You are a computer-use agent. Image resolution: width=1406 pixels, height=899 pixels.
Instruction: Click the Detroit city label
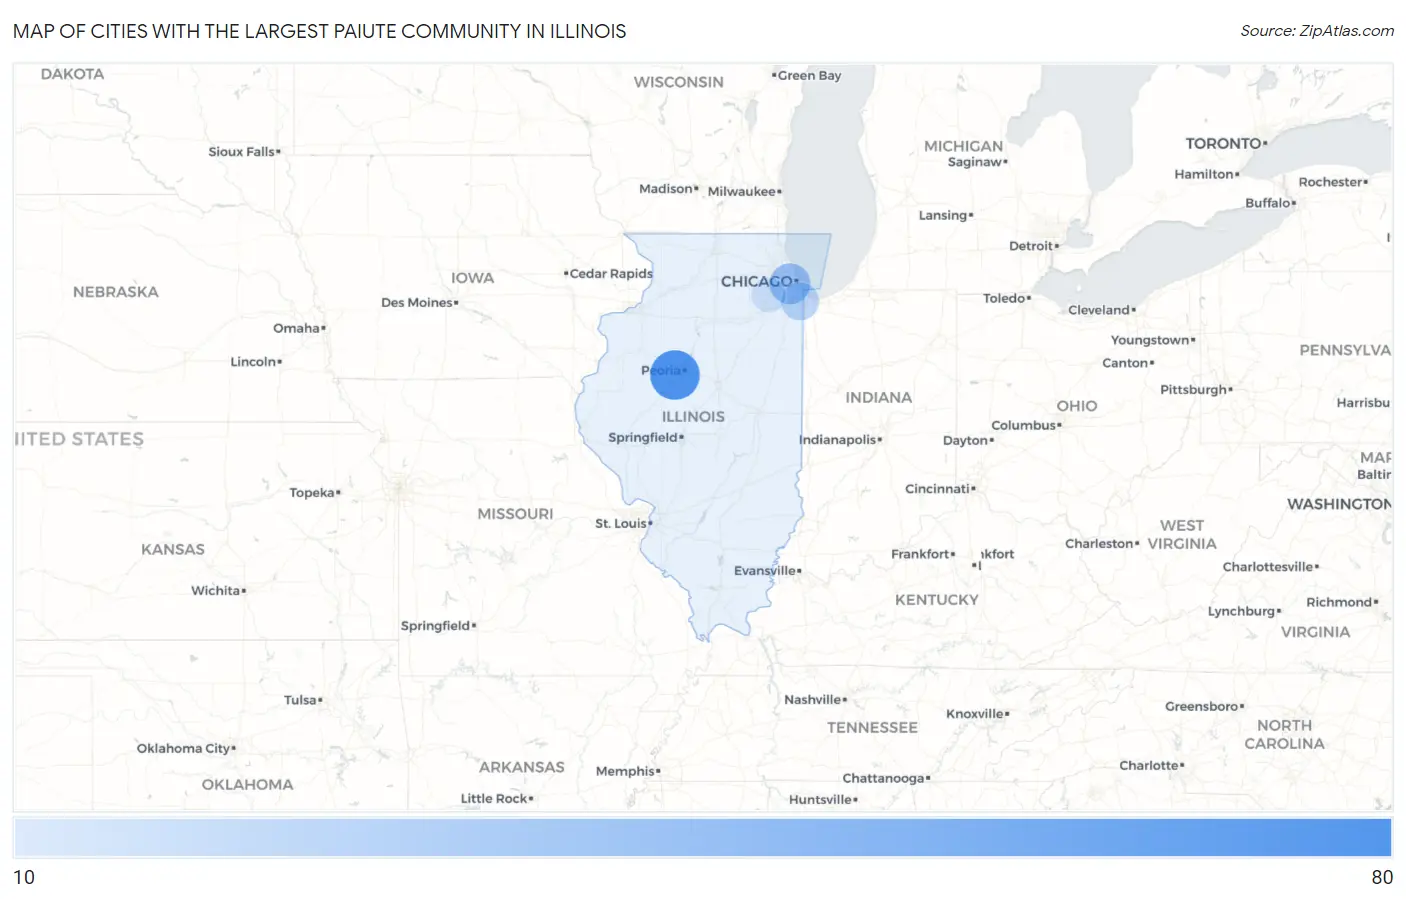tap(1033, 245)
